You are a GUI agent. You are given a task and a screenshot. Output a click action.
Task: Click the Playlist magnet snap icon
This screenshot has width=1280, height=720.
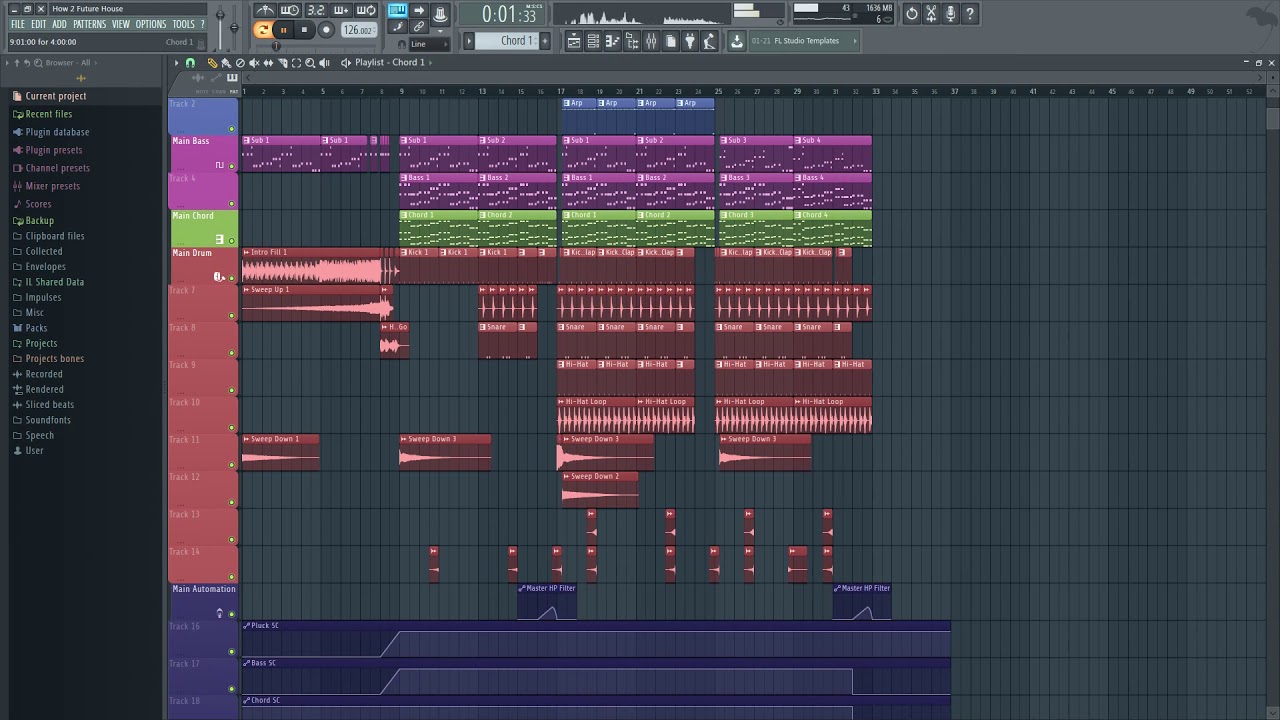coord(190,62)
